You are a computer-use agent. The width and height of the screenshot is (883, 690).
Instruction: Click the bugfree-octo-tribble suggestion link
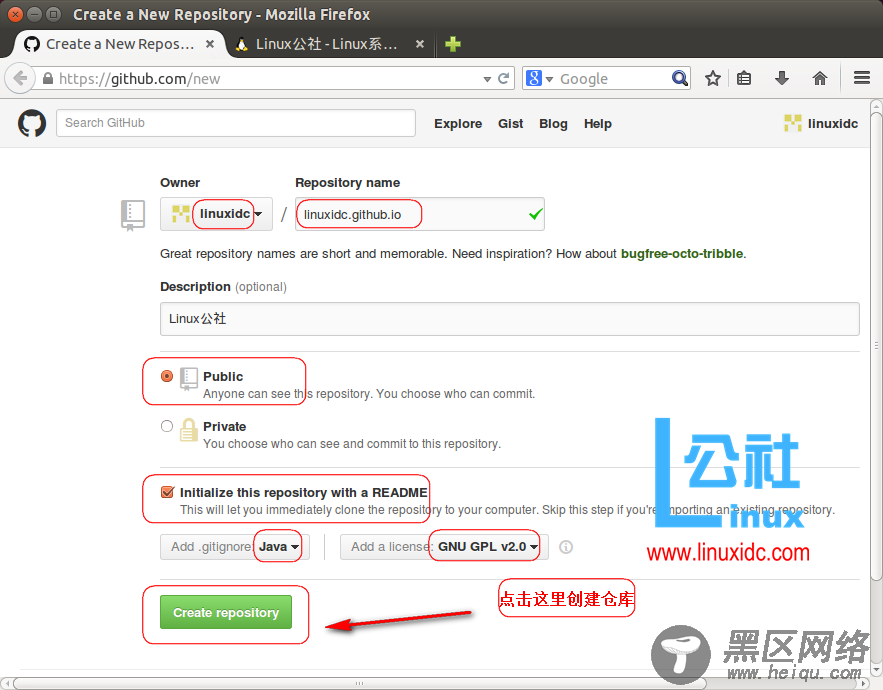click(x=682, y=253)
